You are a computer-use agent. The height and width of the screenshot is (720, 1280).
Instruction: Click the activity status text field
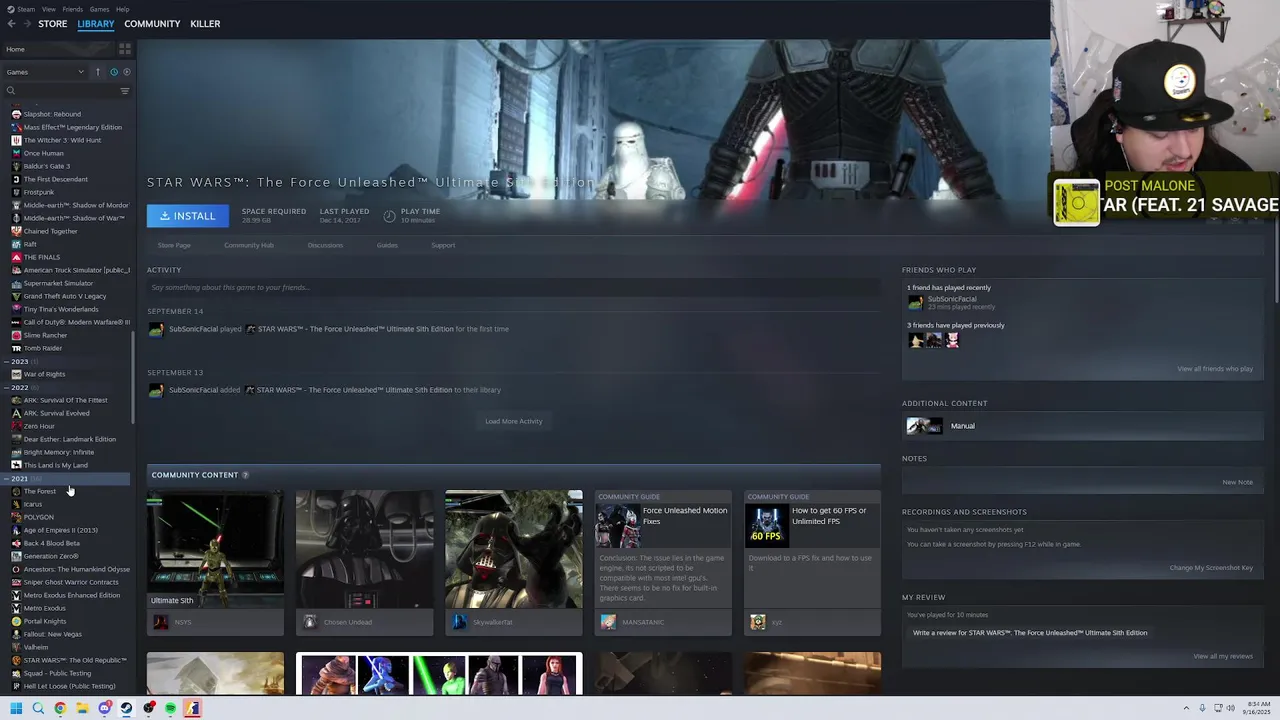pos(514,288)
